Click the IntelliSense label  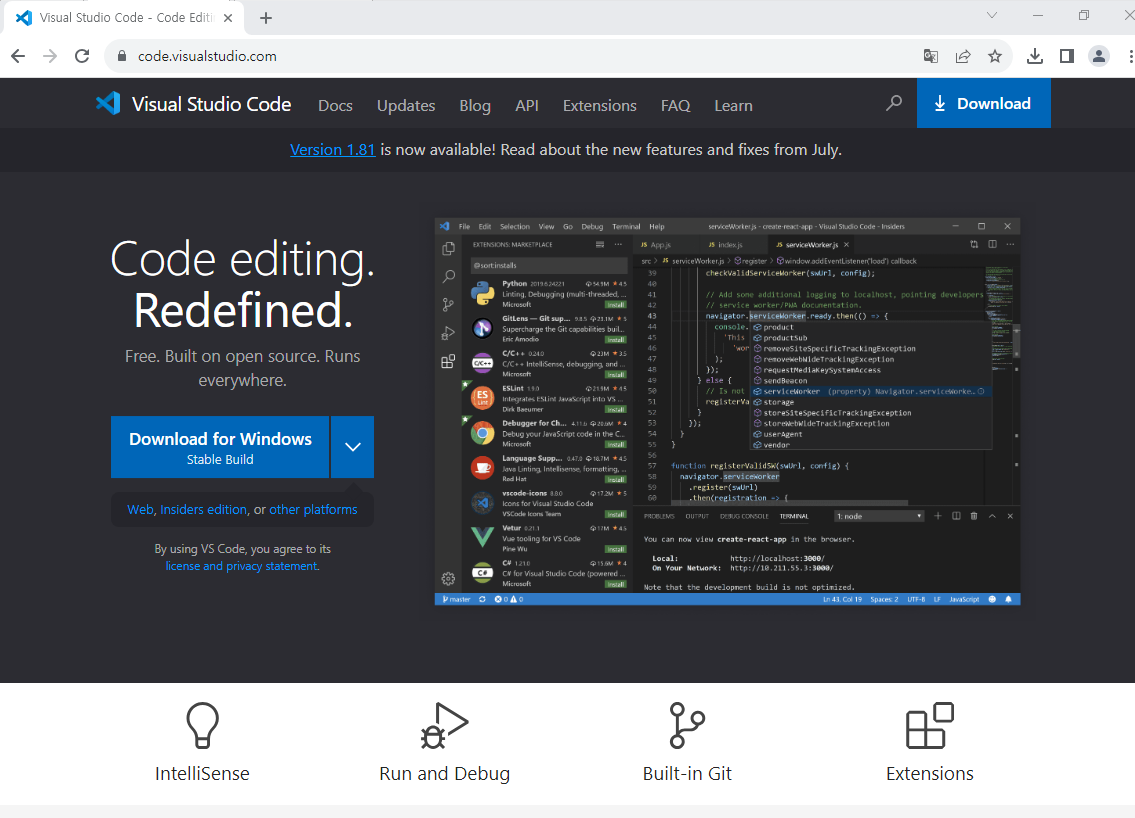[202, 774]
